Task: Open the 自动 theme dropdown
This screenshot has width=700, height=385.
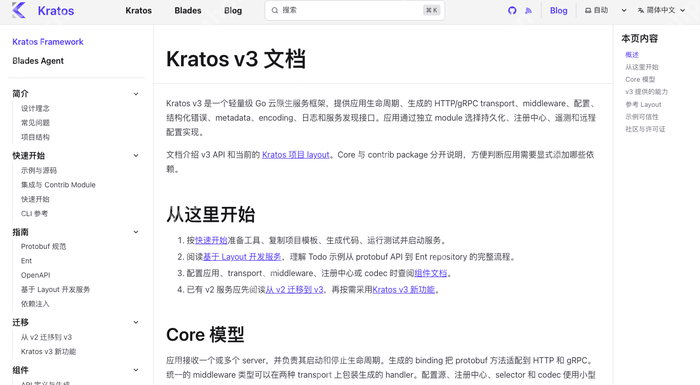Action: tap(606, 10)
